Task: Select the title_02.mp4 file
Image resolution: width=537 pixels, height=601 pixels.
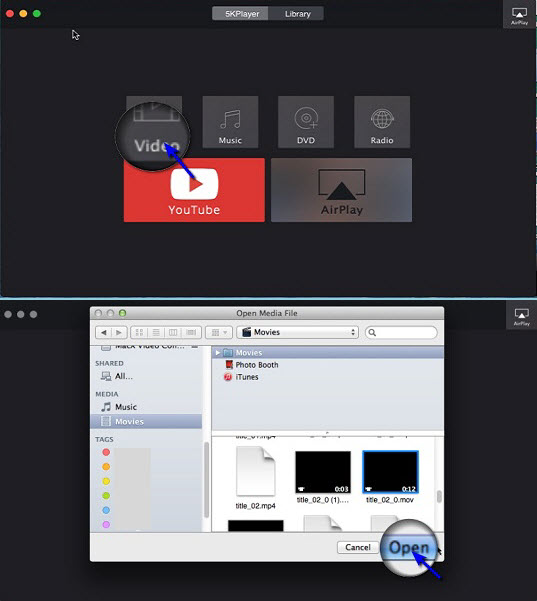Action: tap(256, 478)
